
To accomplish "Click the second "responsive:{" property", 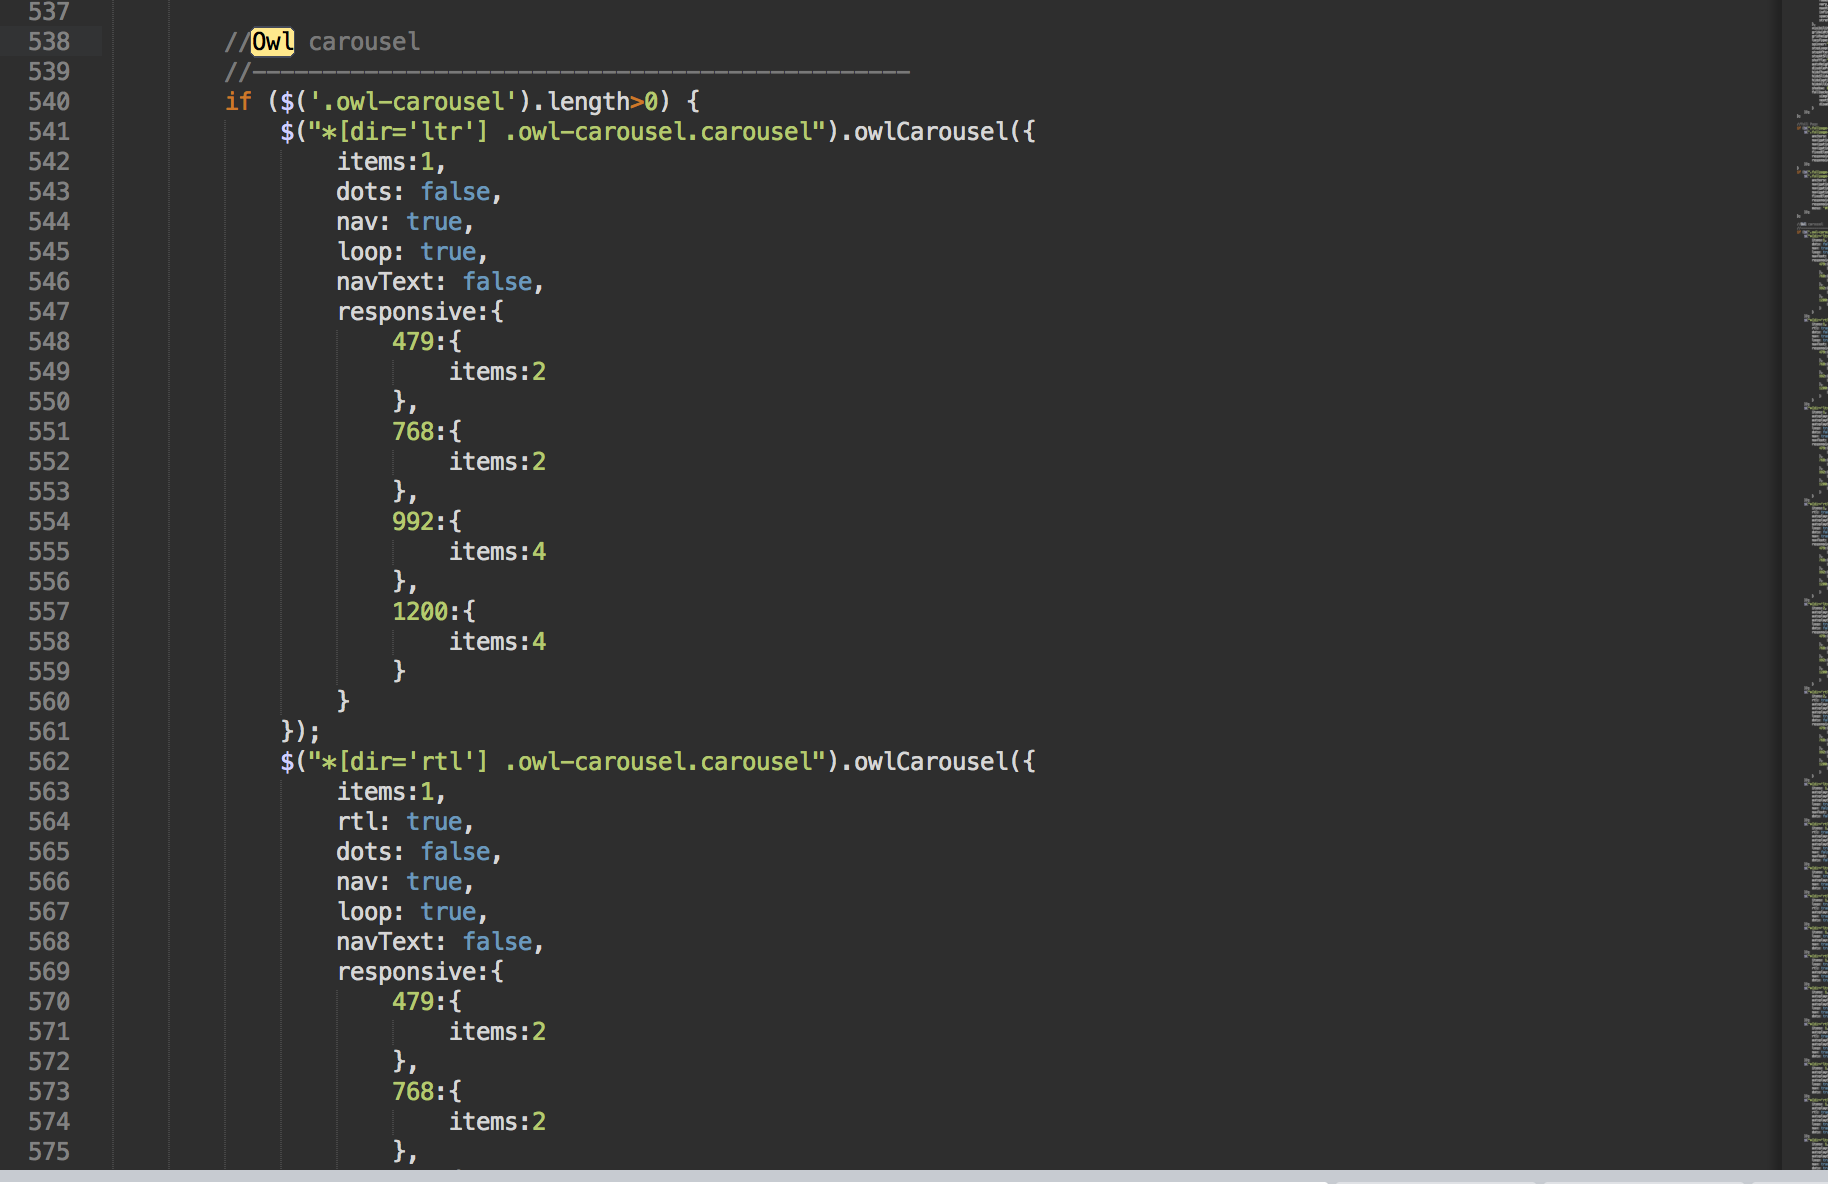I will 420,971.
